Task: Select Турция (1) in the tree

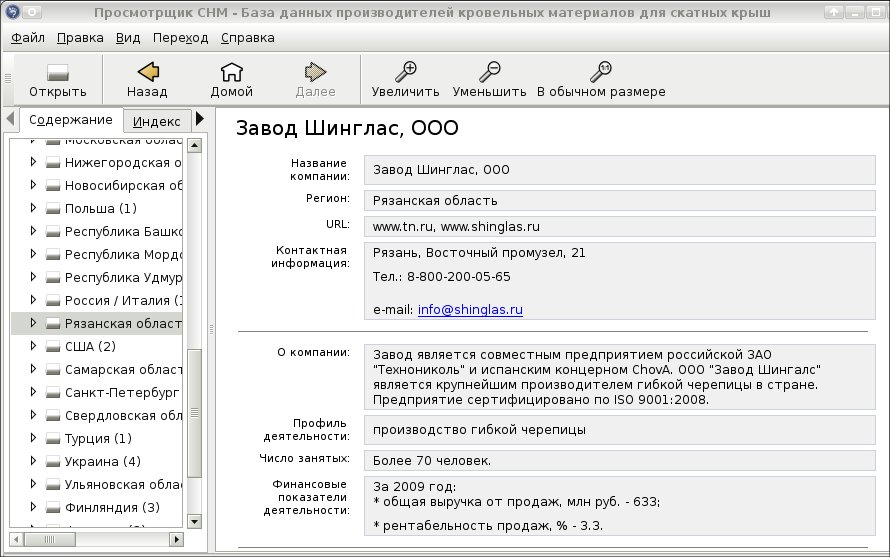Action: pyautogui.click(x=98, y=438)
